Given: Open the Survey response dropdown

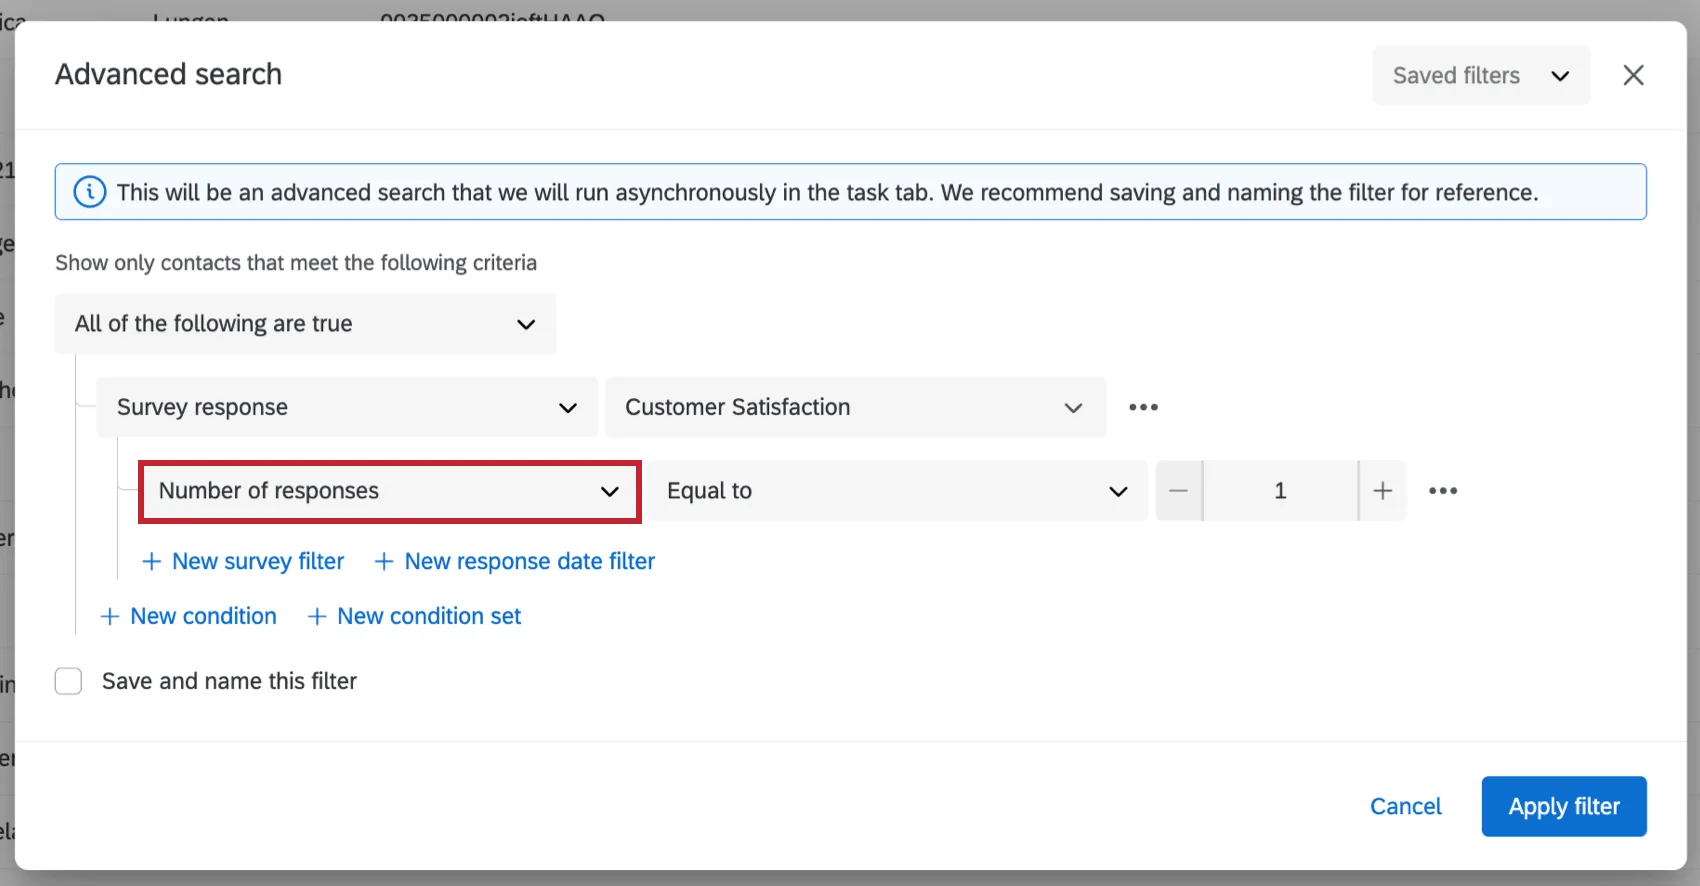Looking at the screenshot, I should click(346, 407).
